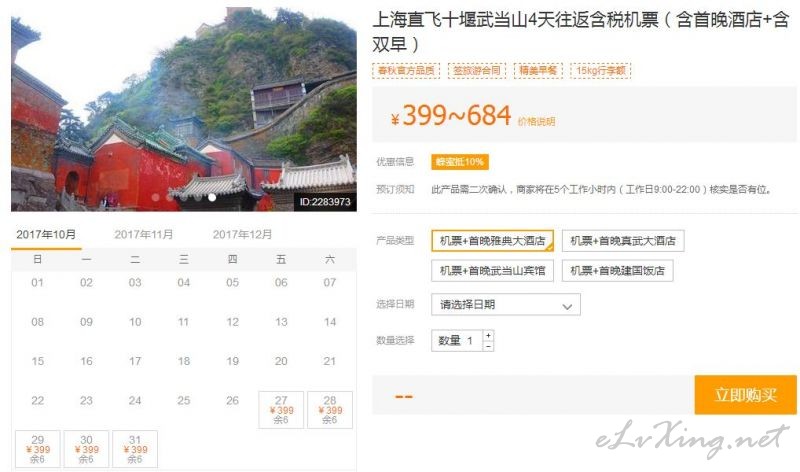Expand the 请选择日期 date dropdown
Screen dimensions: 800x472
tap(506, 305)
